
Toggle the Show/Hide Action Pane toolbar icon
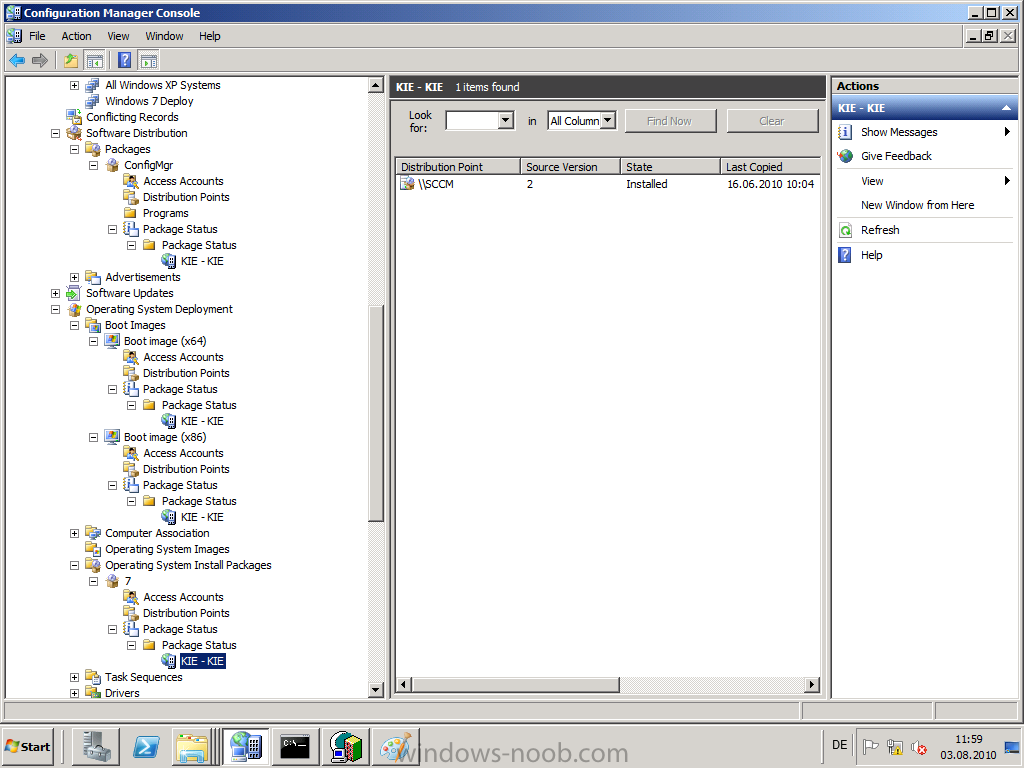pos(149,61)
